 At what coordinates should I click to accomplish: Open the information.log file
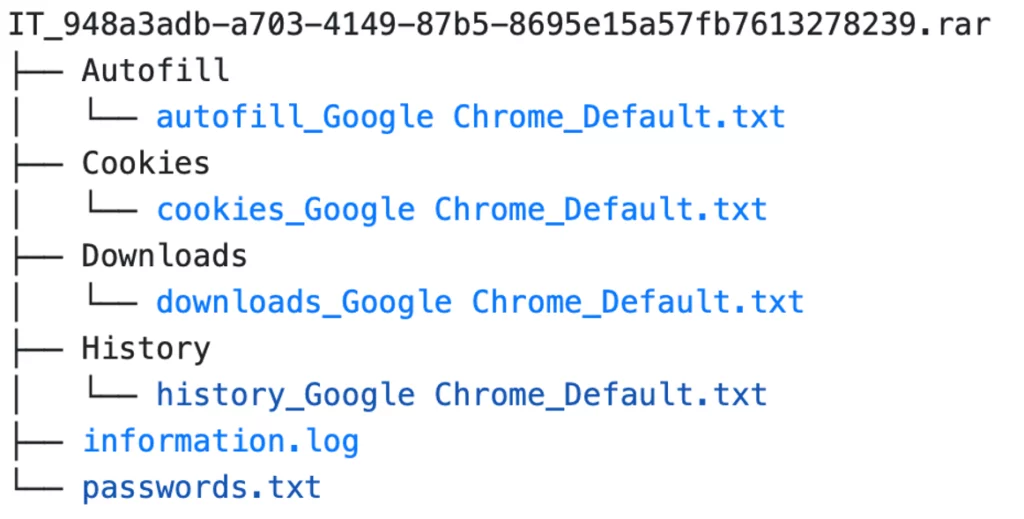(220, 441)
